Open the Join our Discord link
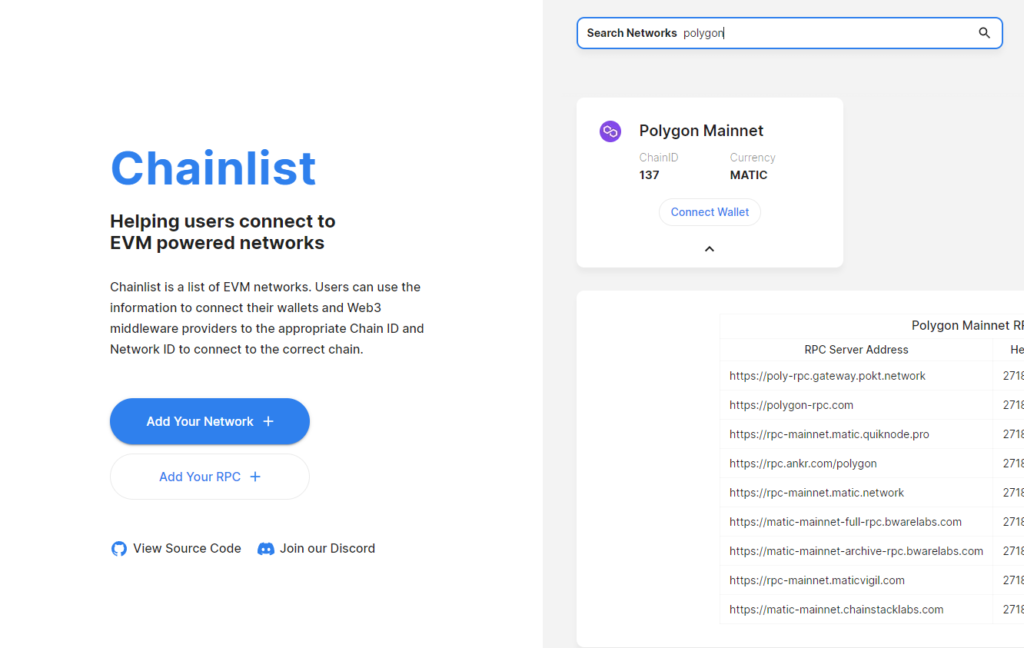The height and width of the screenshot is (648, 1024). click(327, 548)
